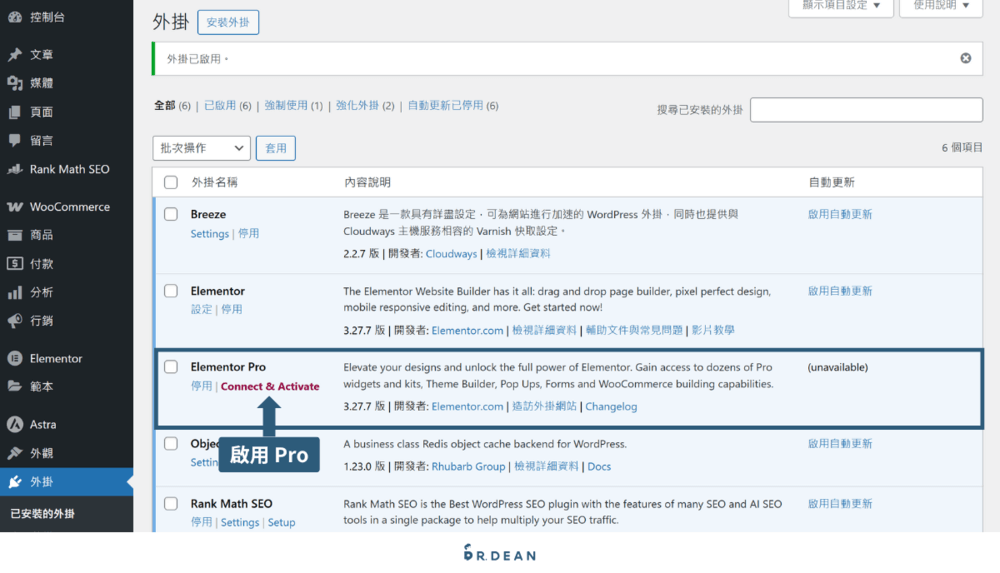Click the 外觀 appearance brush icon
1000x573 pixels.
click(x=15, y=453)
